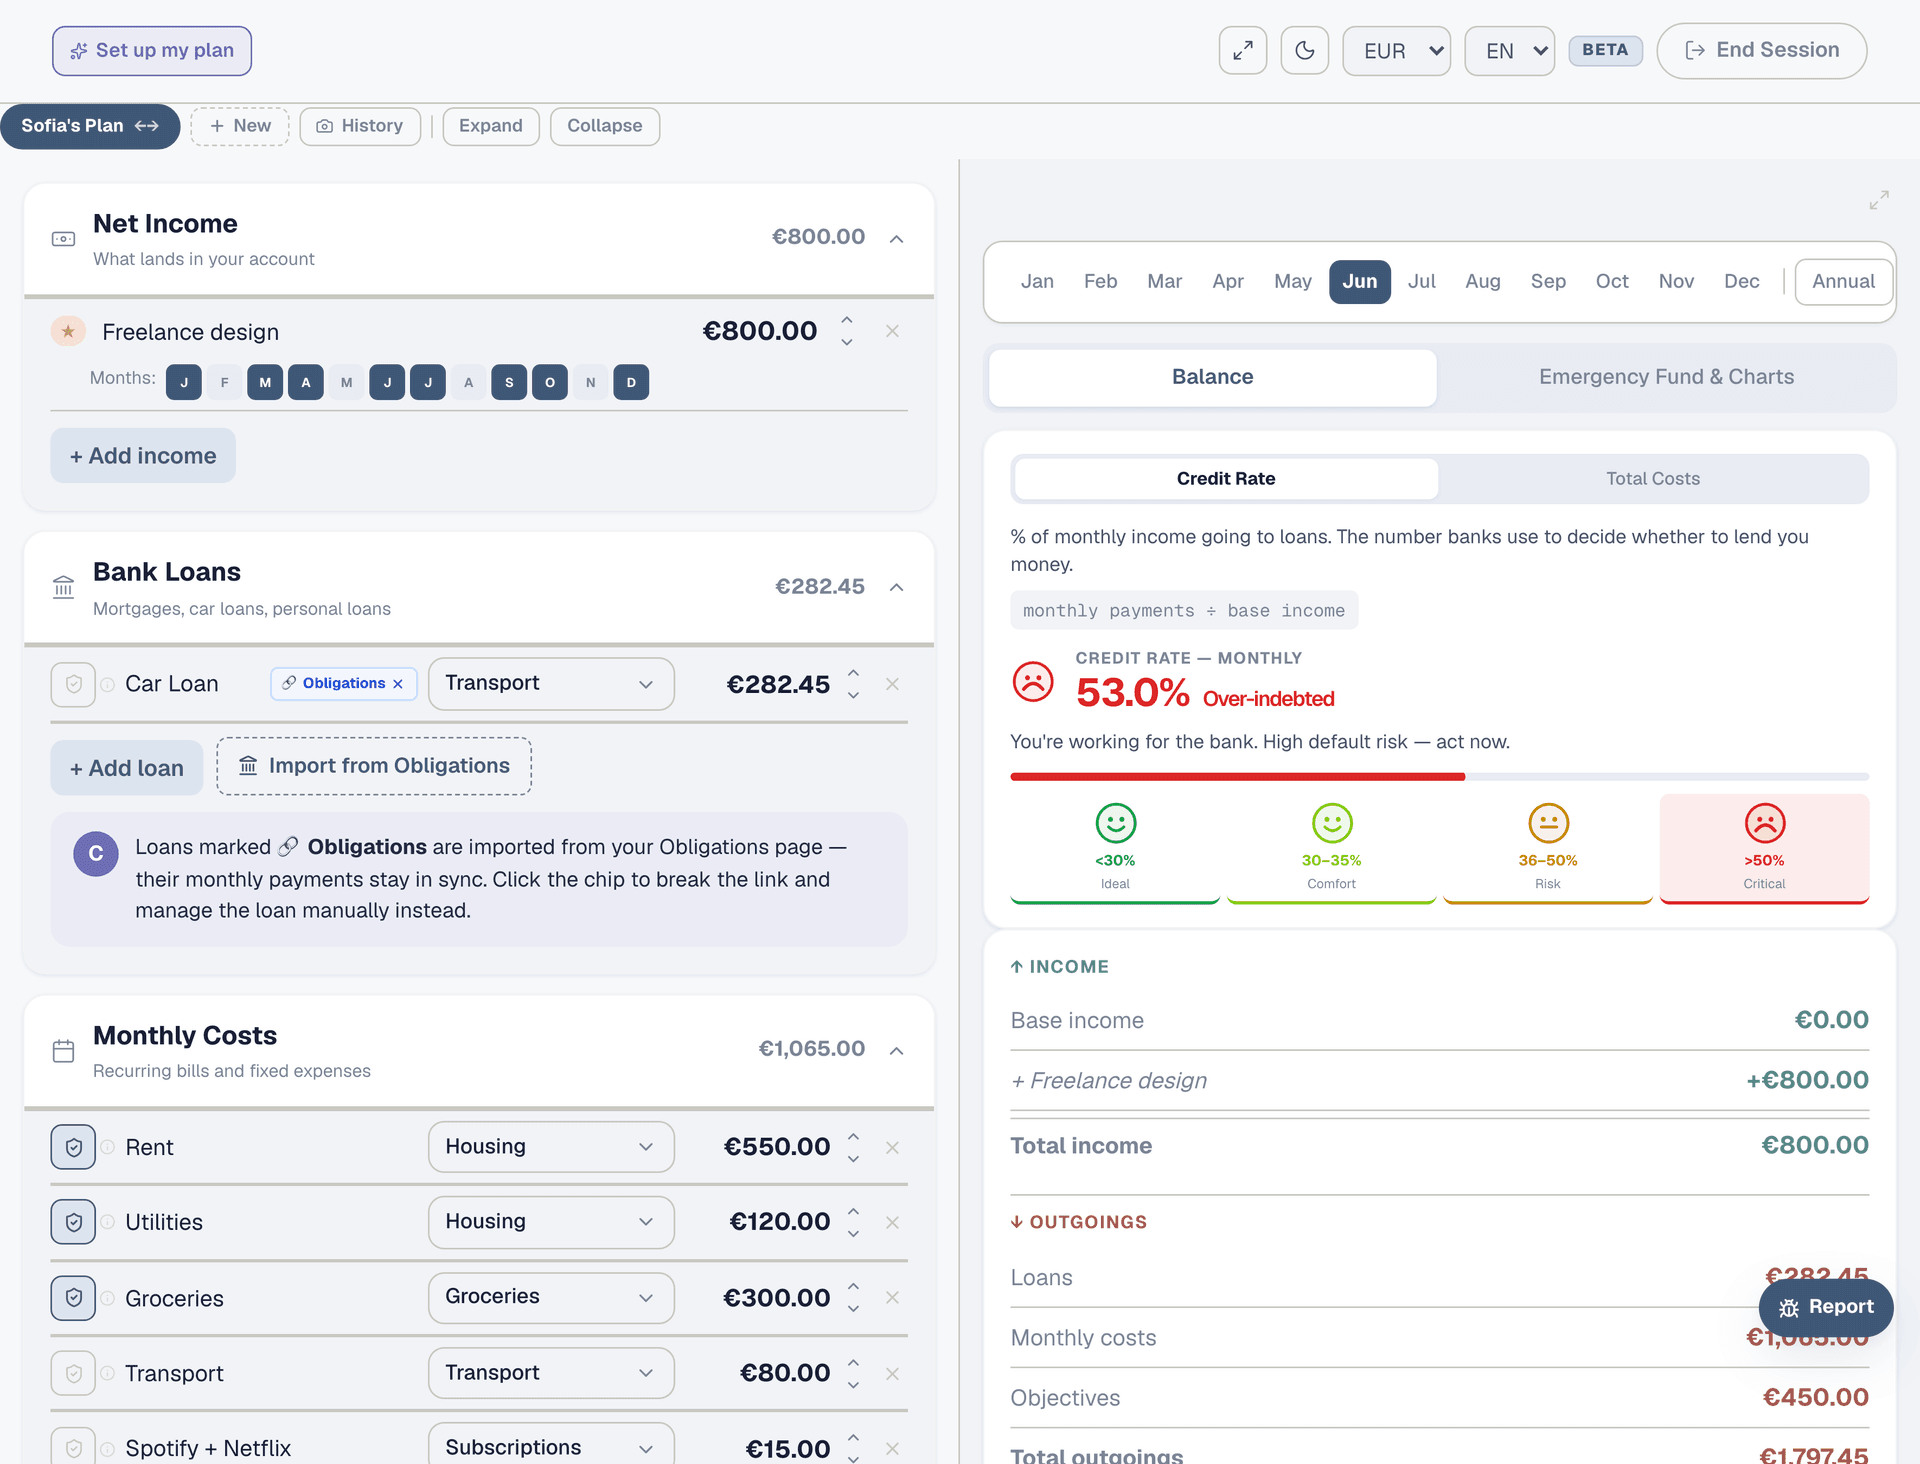Click the credit rate red progress bar
This screenshot has height=1464, width=1920.
click(1238, 776)
